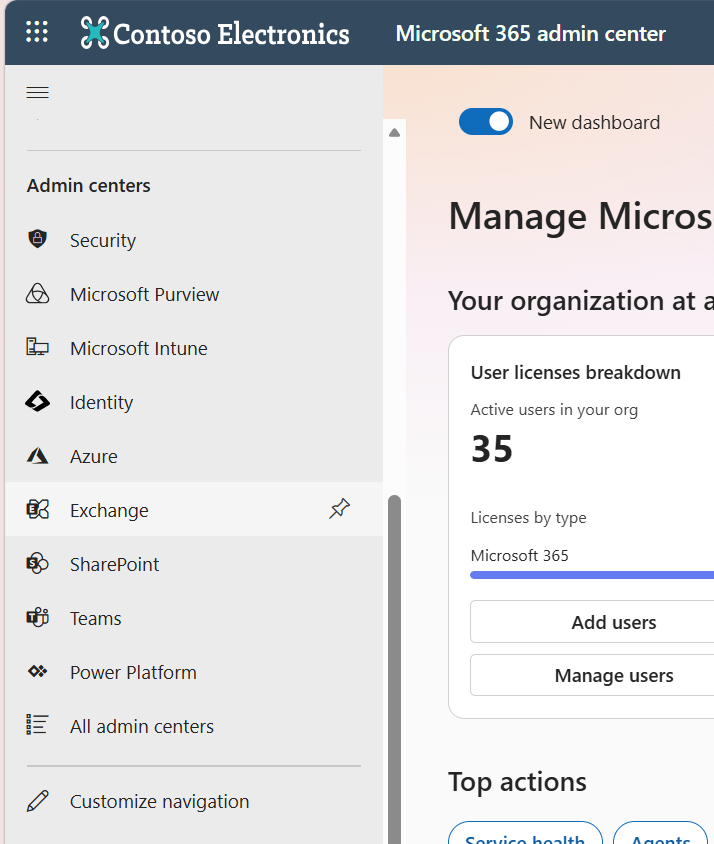Viewport: 714px width, 844px height.
Task: Select the Service health pill
Action: click(x=525, y=834)
